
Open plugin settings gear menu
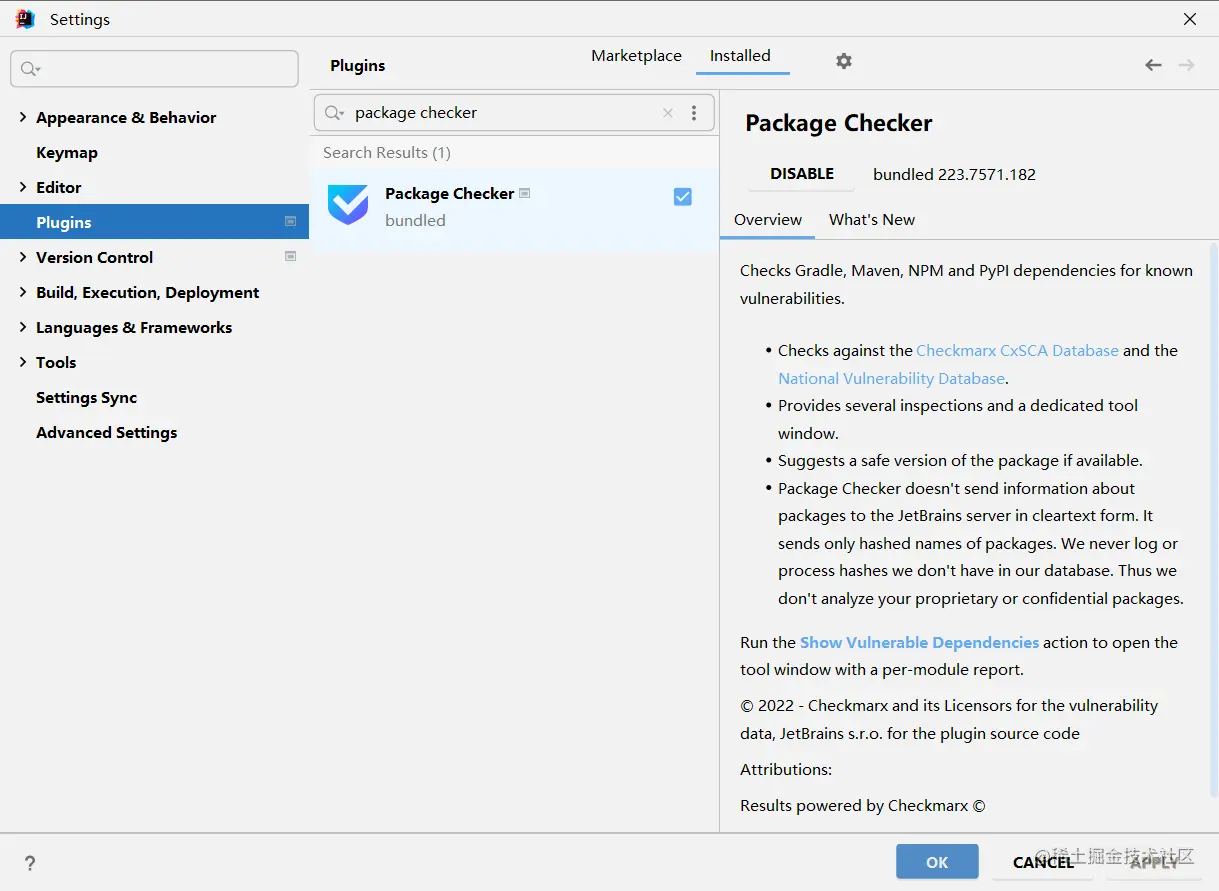pyautogui.click(x=844, y=61)
